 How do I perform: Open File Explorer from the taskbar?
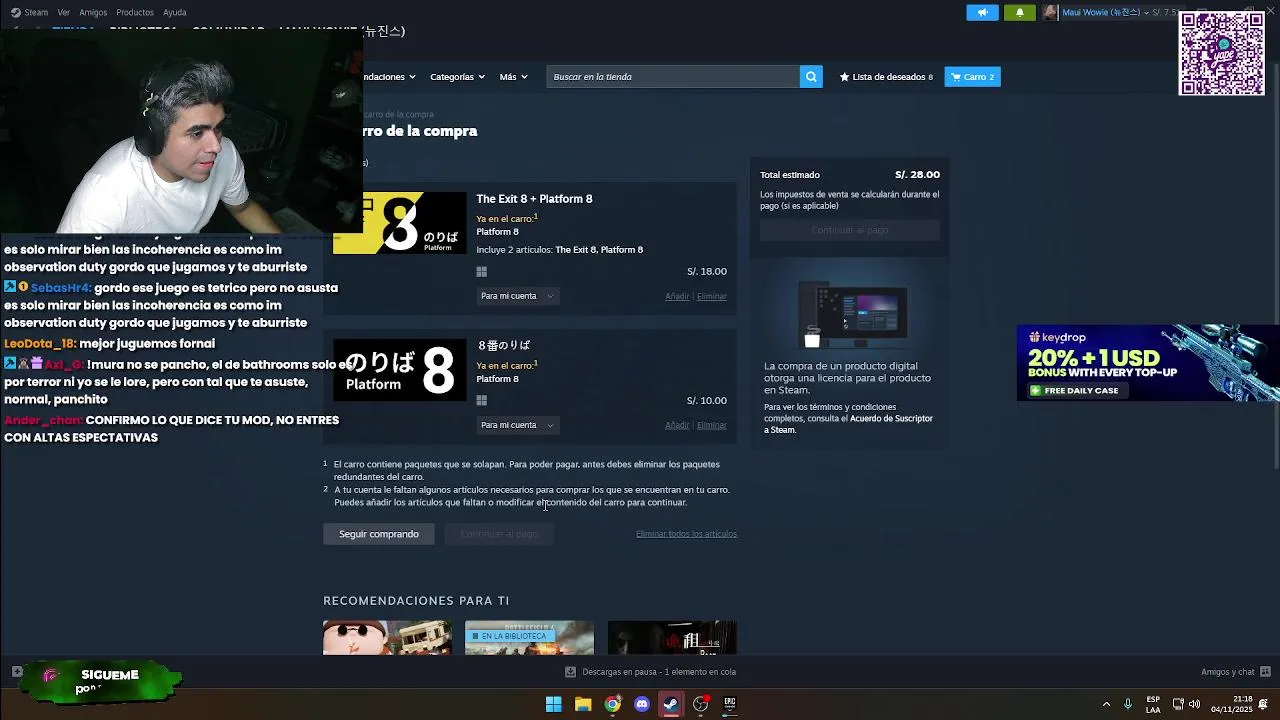tap(583, 704)
